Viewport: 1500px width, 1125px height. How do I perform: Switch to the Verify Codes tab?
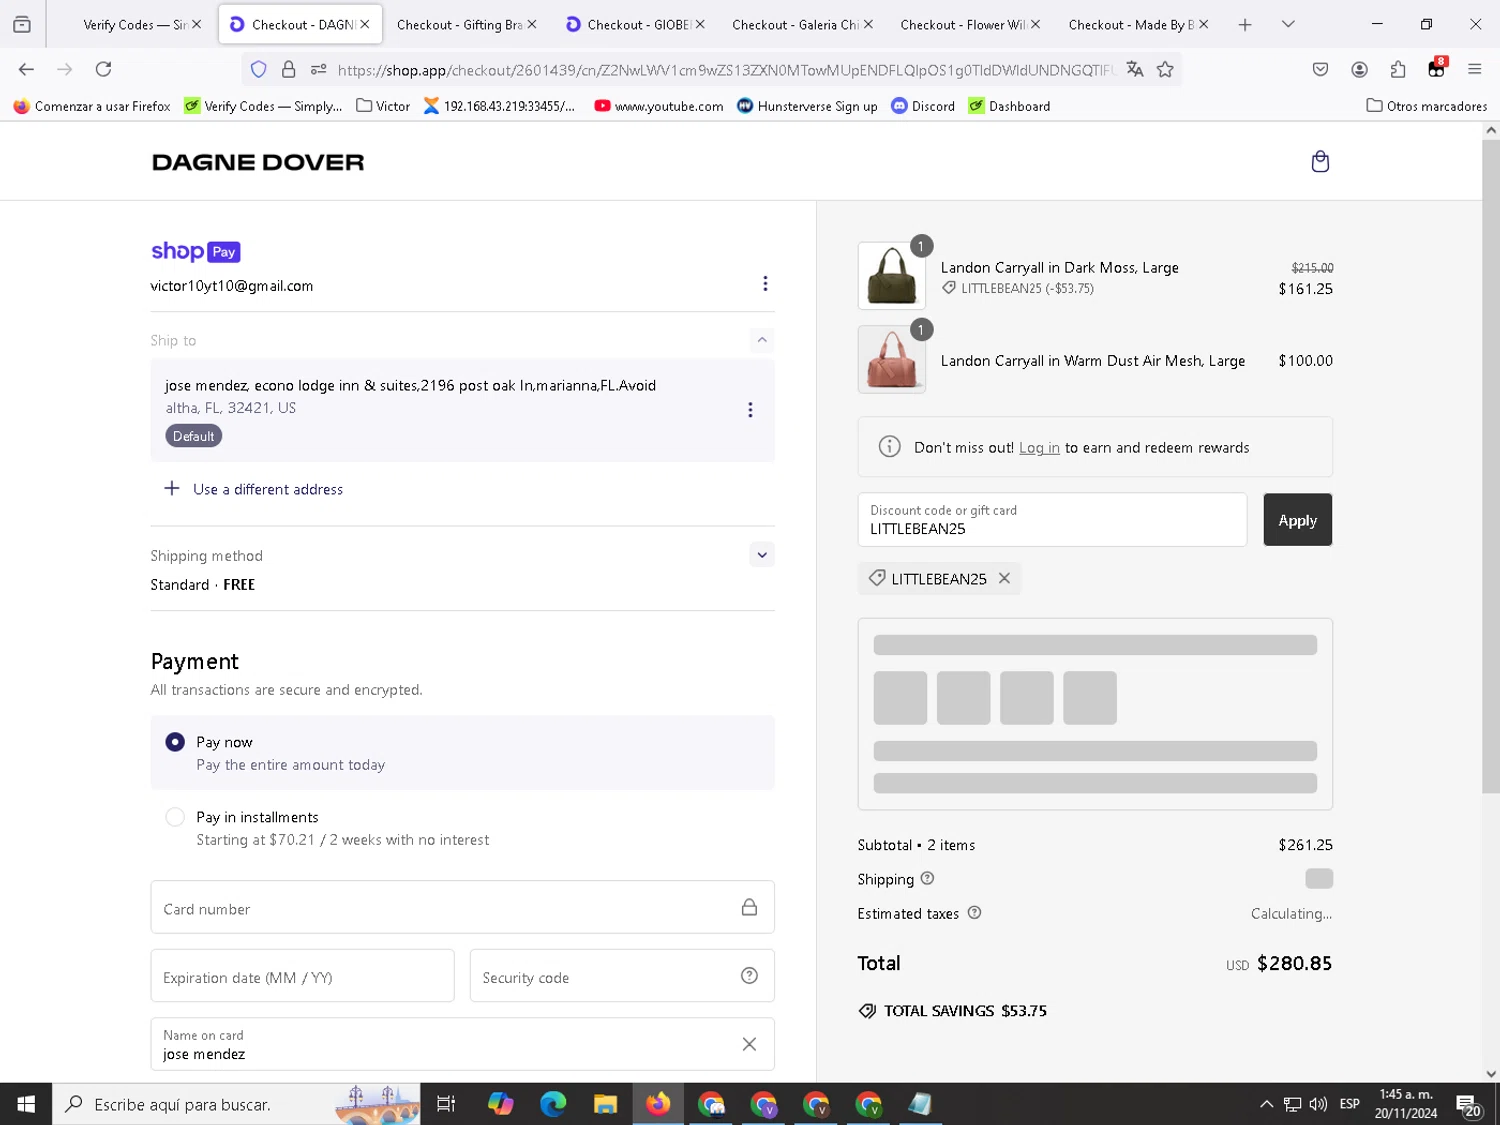coord(134,24)
